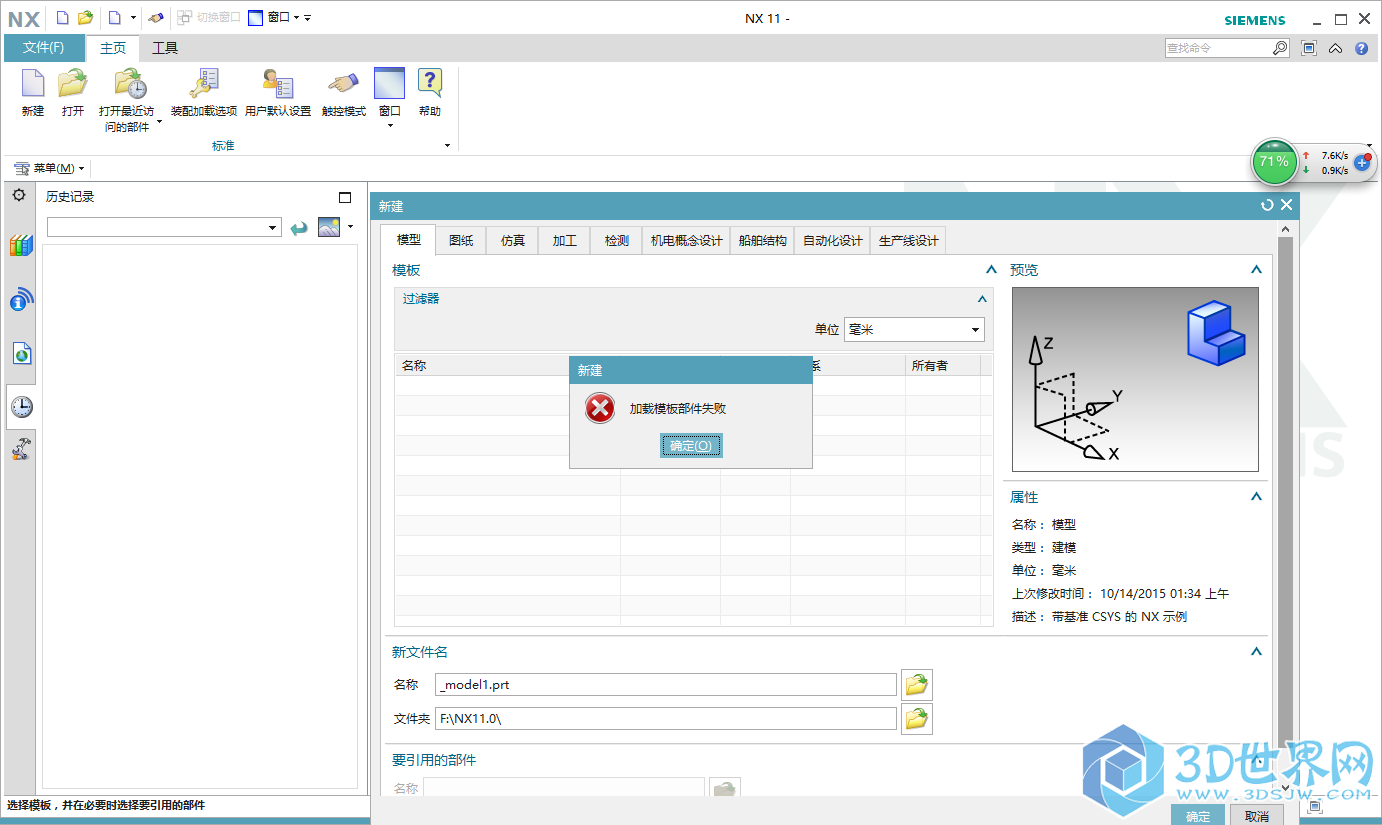Click the model preview thumbnail

[1135, 379]
